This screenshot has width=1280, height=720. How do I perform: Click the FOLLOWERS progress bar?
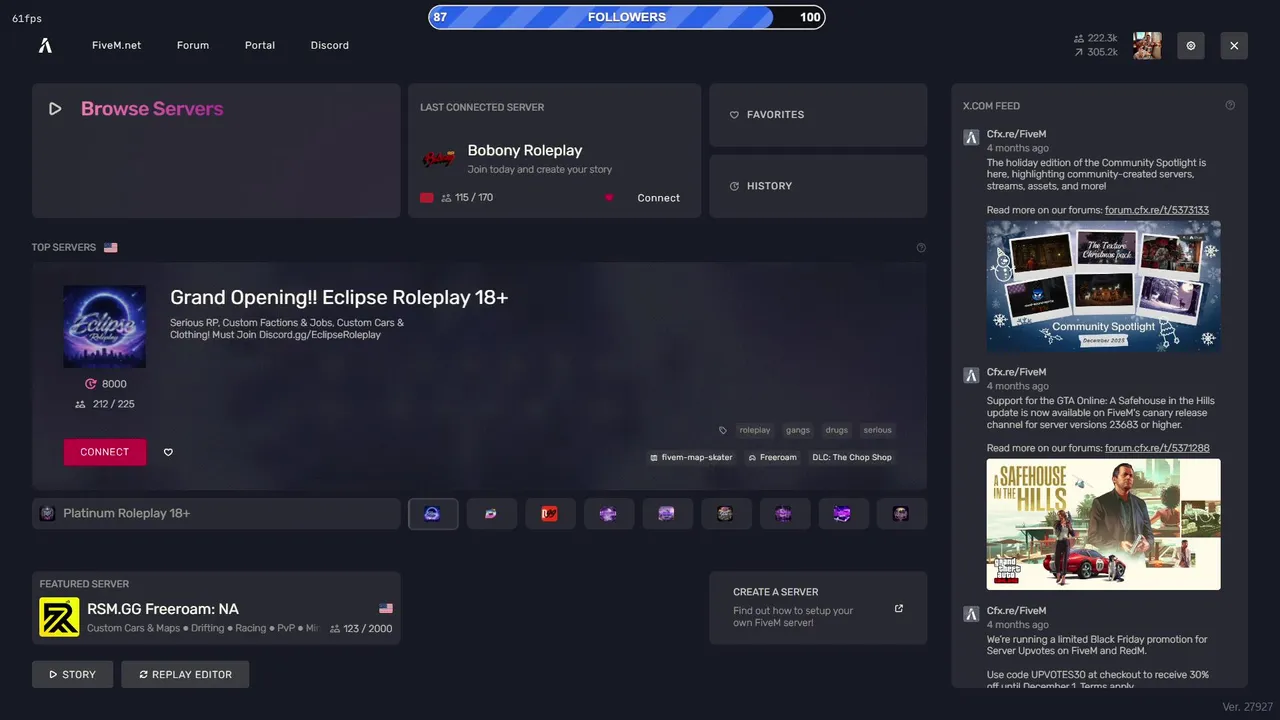pyautogui.click(x=627, y=17)
